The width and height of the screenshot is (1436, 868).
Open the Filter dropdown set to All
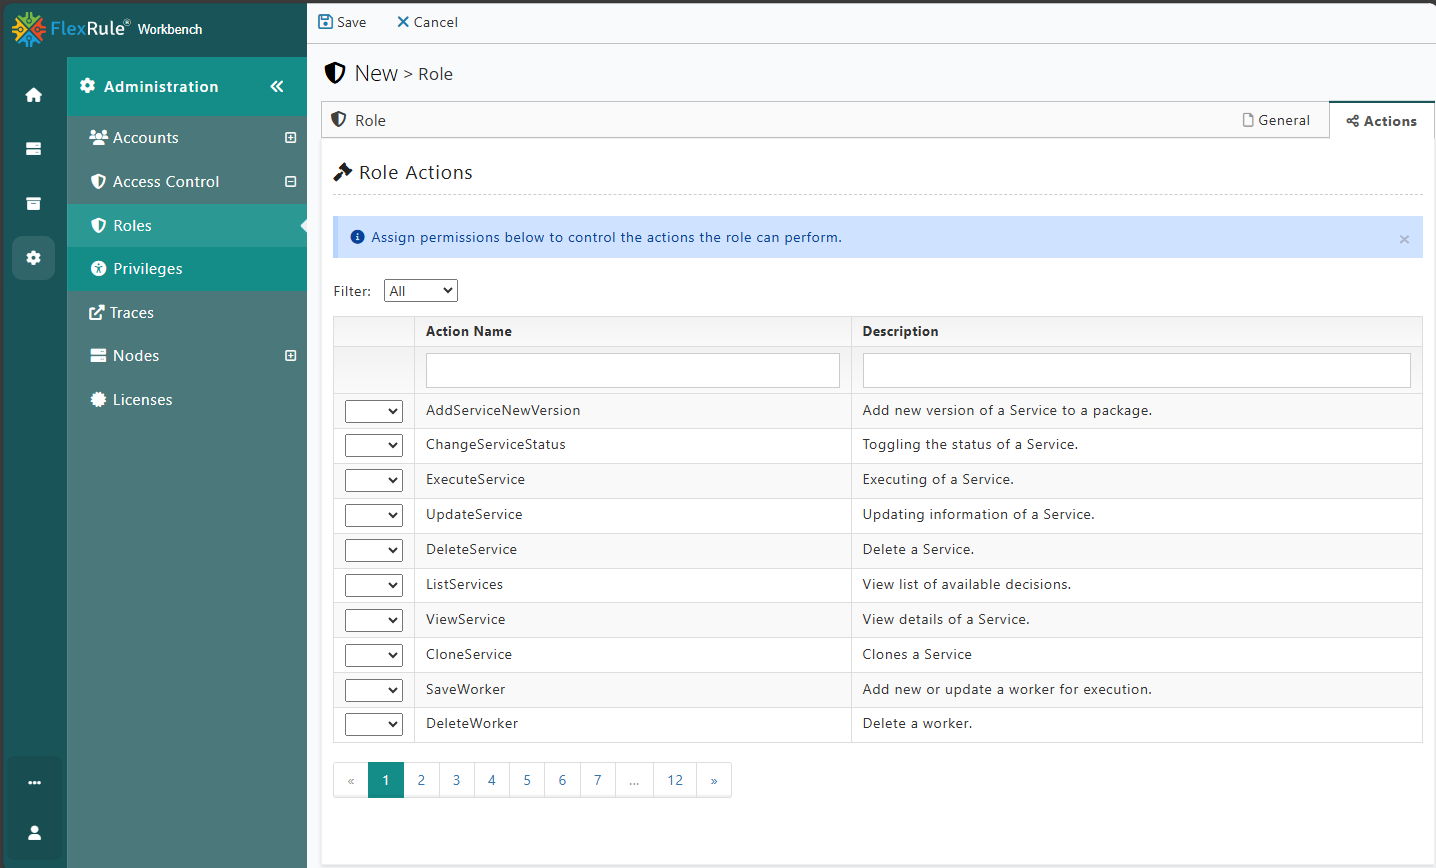coord(421,291)
